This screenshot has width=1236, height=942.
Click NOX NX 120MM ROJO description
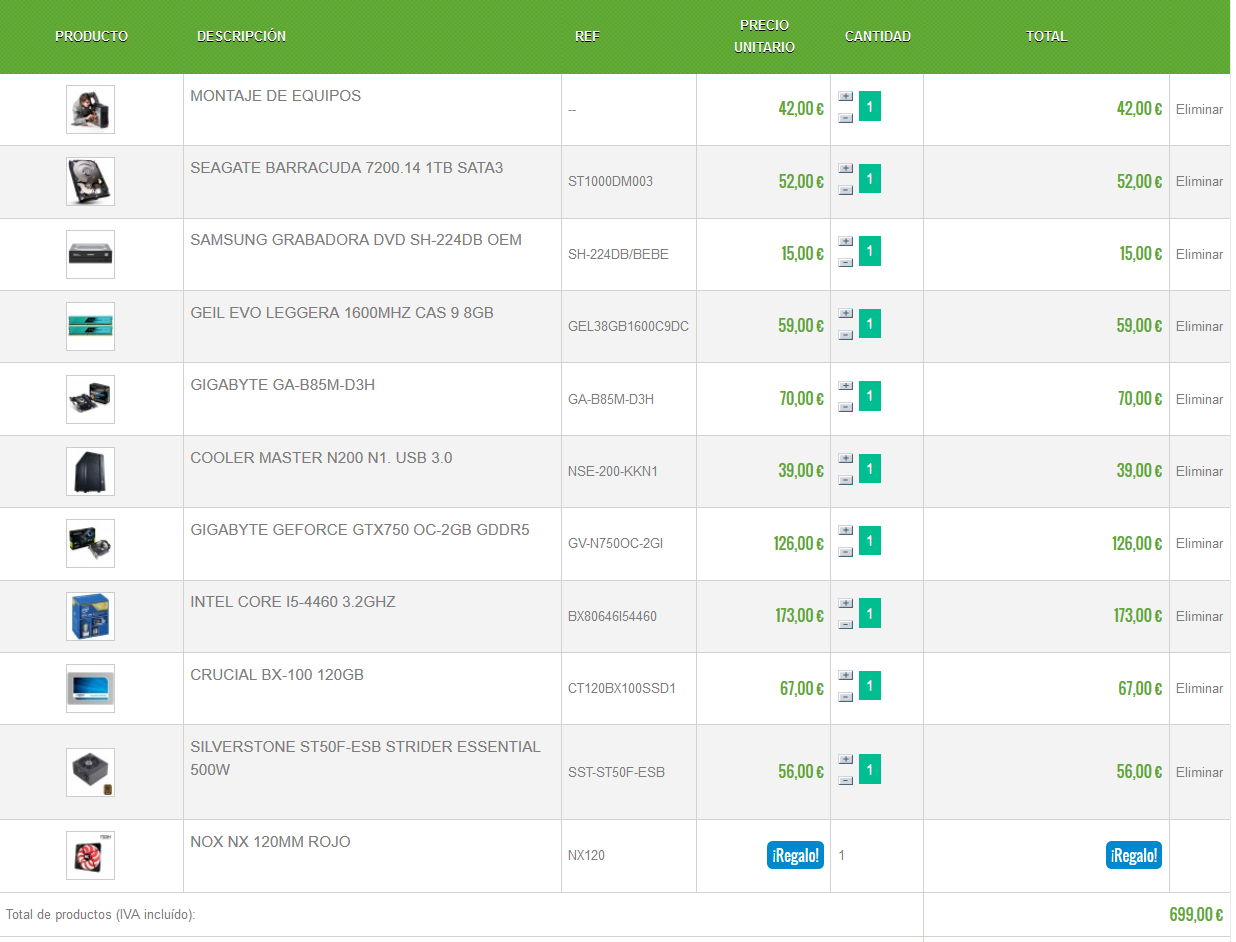click(270, 842)
